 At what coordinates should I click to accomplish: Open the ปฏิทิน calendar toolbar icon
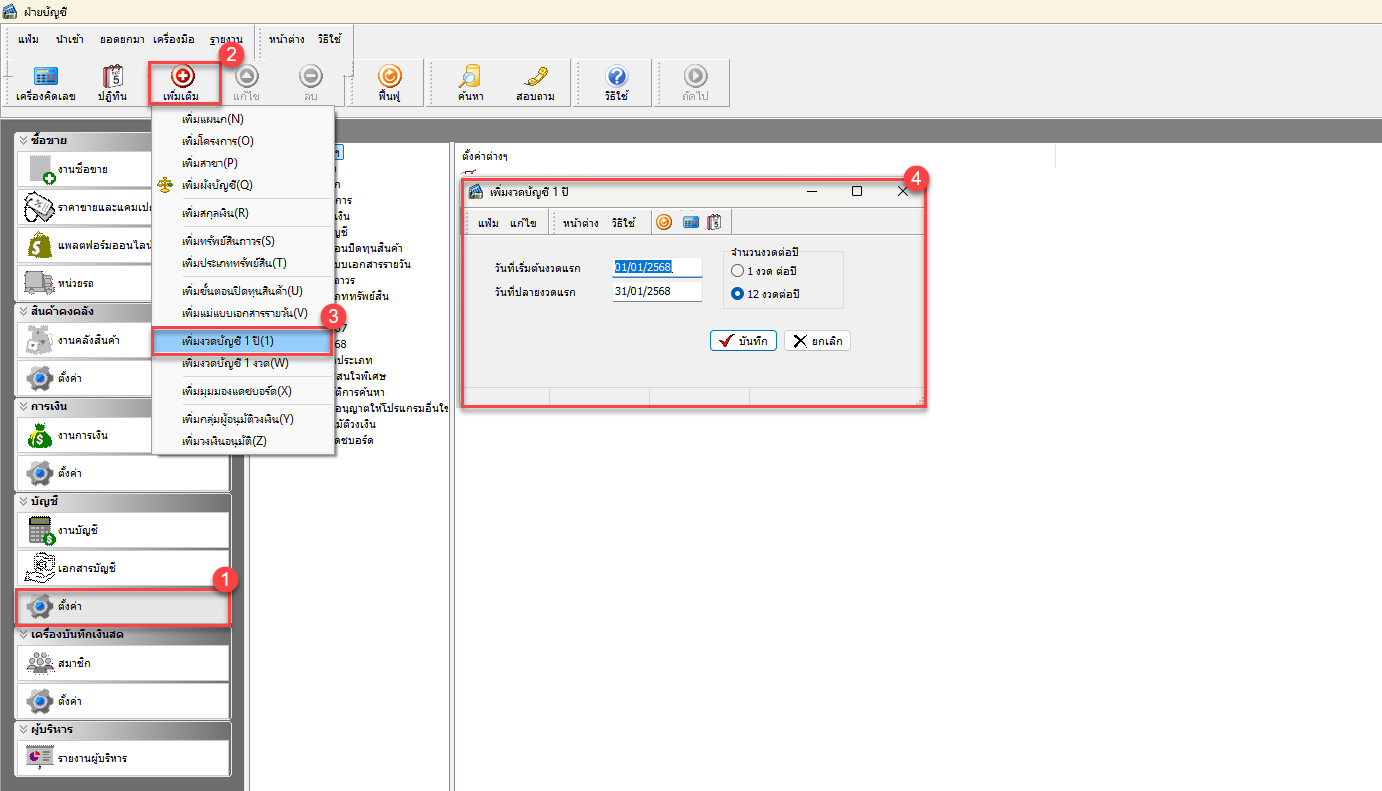click(112, 82)
